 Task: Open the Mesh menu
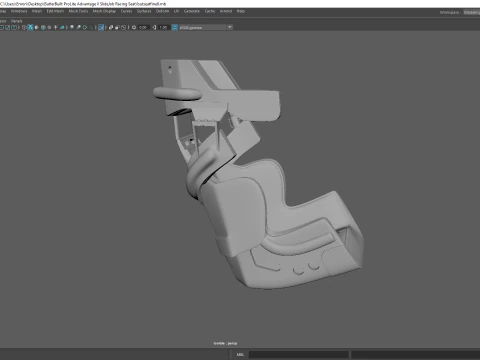37,11
